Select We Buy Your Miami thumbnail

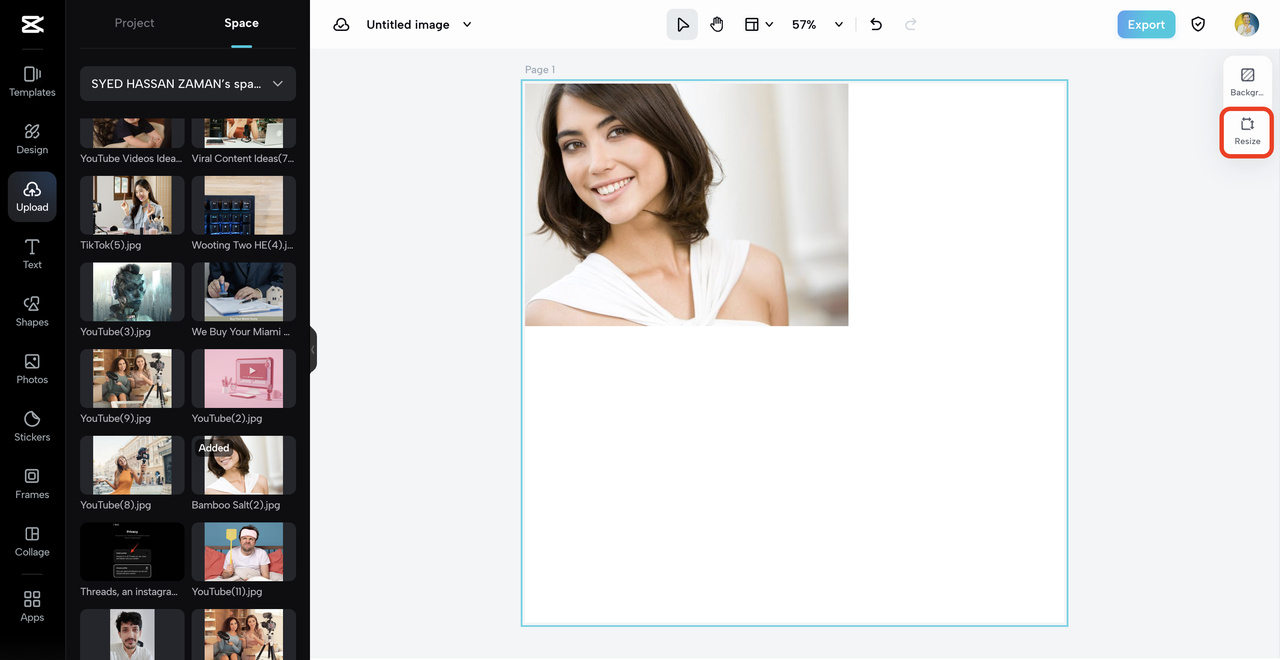pyautogui.click(x=244, y=292)
